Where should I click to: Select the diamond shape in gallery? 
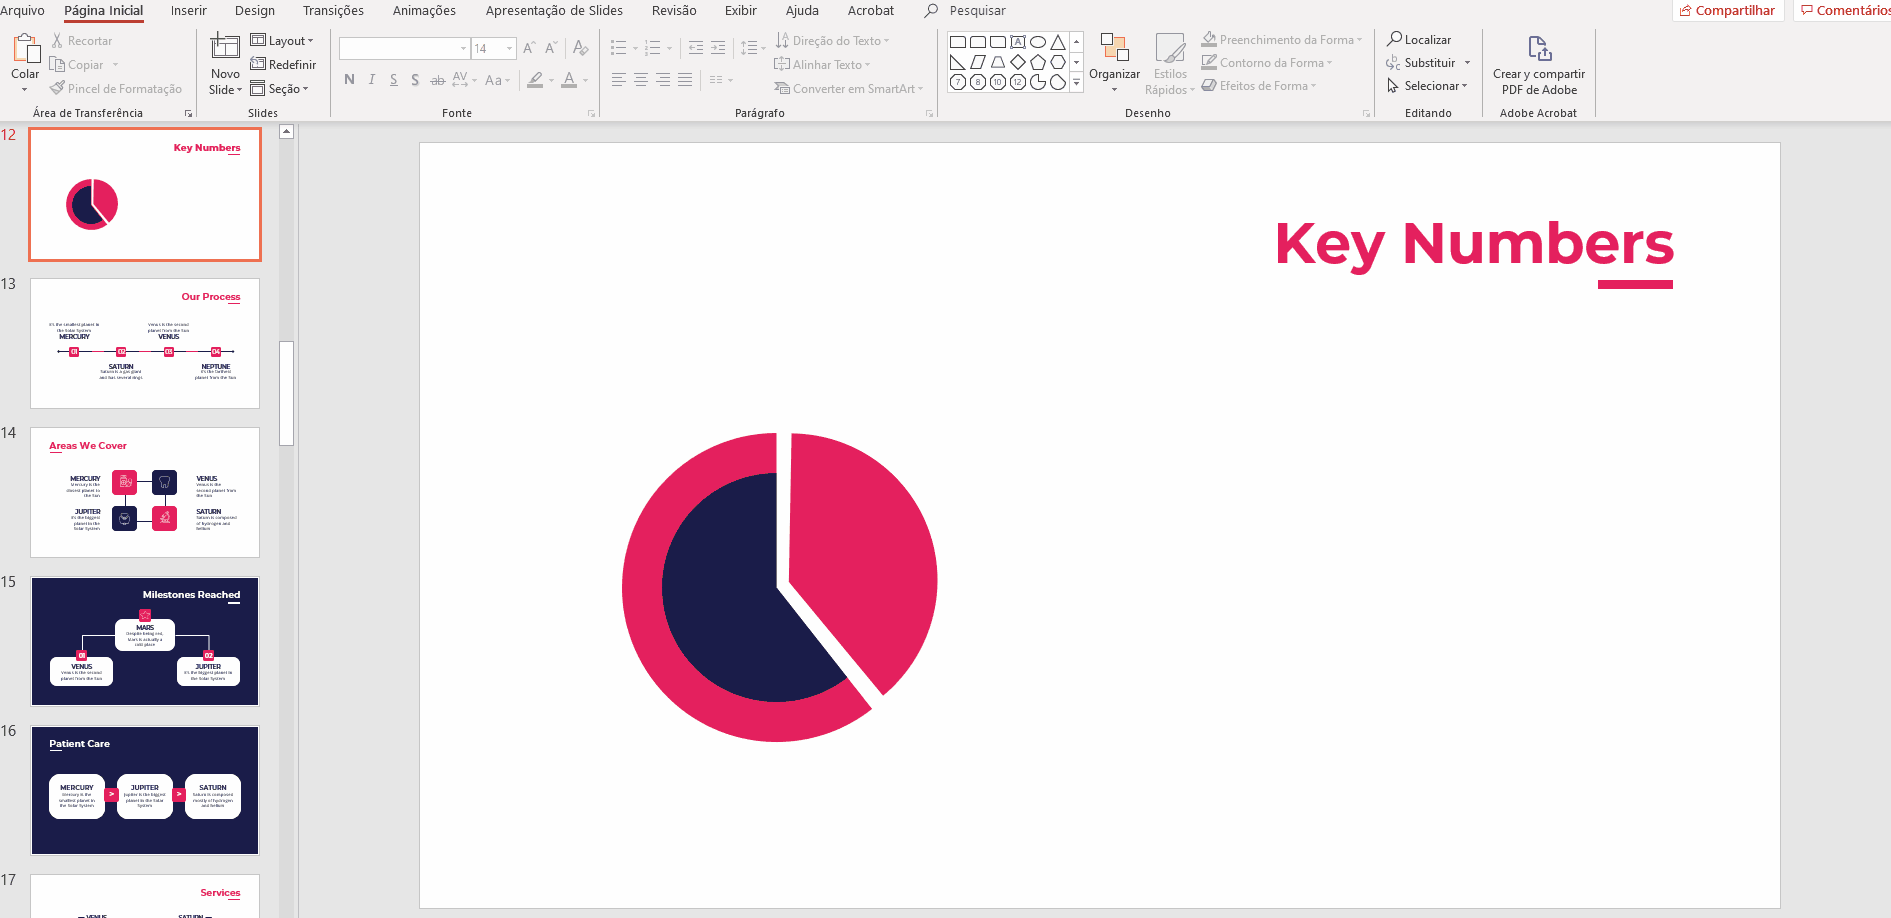1018,62
